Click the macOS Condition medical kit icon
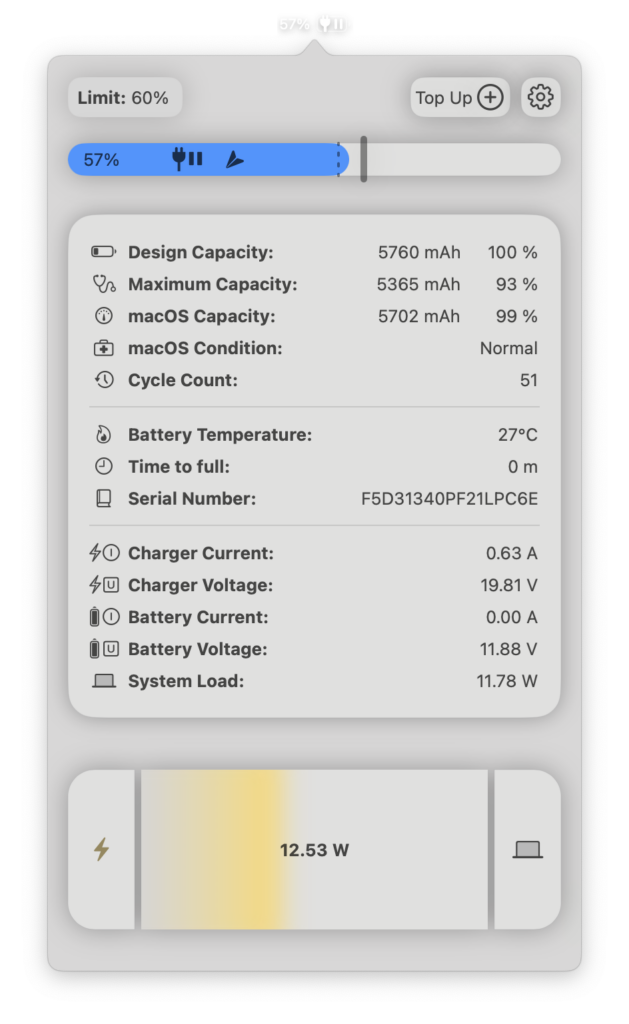629x1024 pixels. pos(103,349)
